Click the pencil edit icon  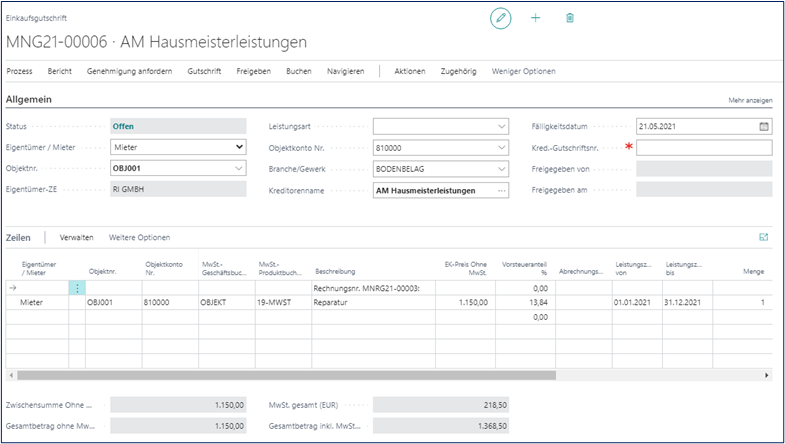pos(500,18)
